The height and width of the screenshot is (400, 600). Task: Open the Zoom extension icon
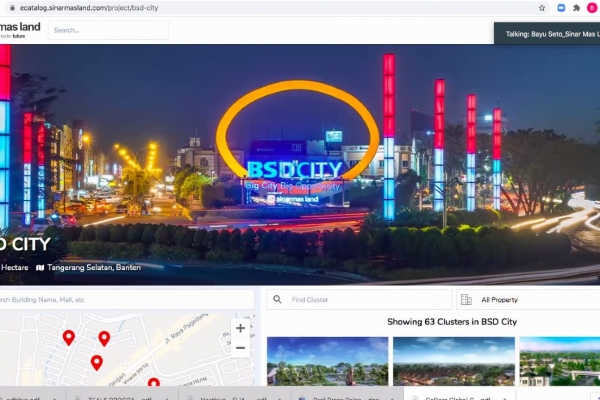click(x=560, y=8)
